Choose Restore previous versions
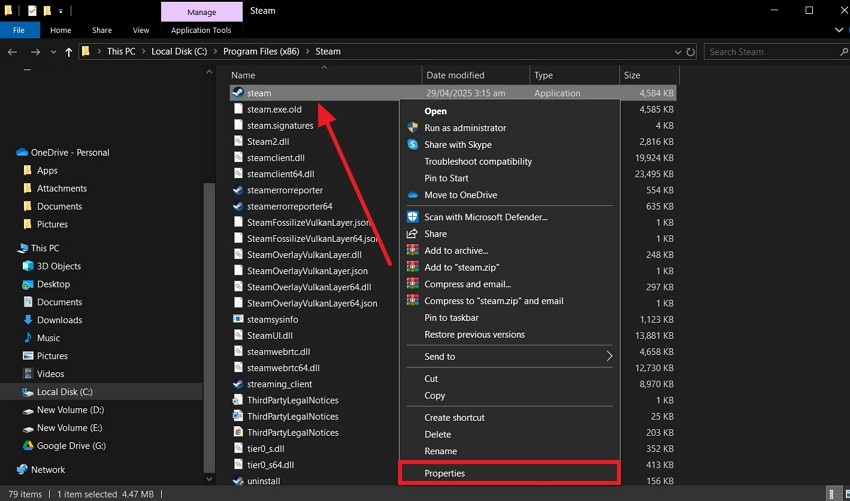Viewport: 850px width, 501px height. coord(474,335)
